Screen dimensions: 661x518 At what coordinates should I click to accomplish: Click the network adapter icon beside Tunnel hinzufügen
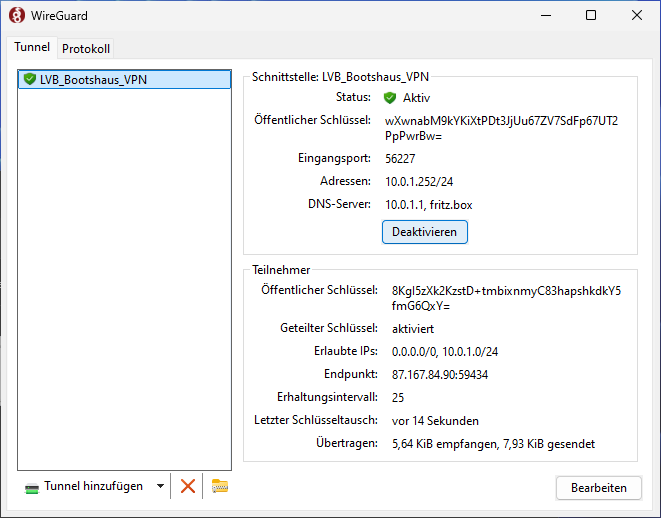pyautogui.click(x=32, y=488)
